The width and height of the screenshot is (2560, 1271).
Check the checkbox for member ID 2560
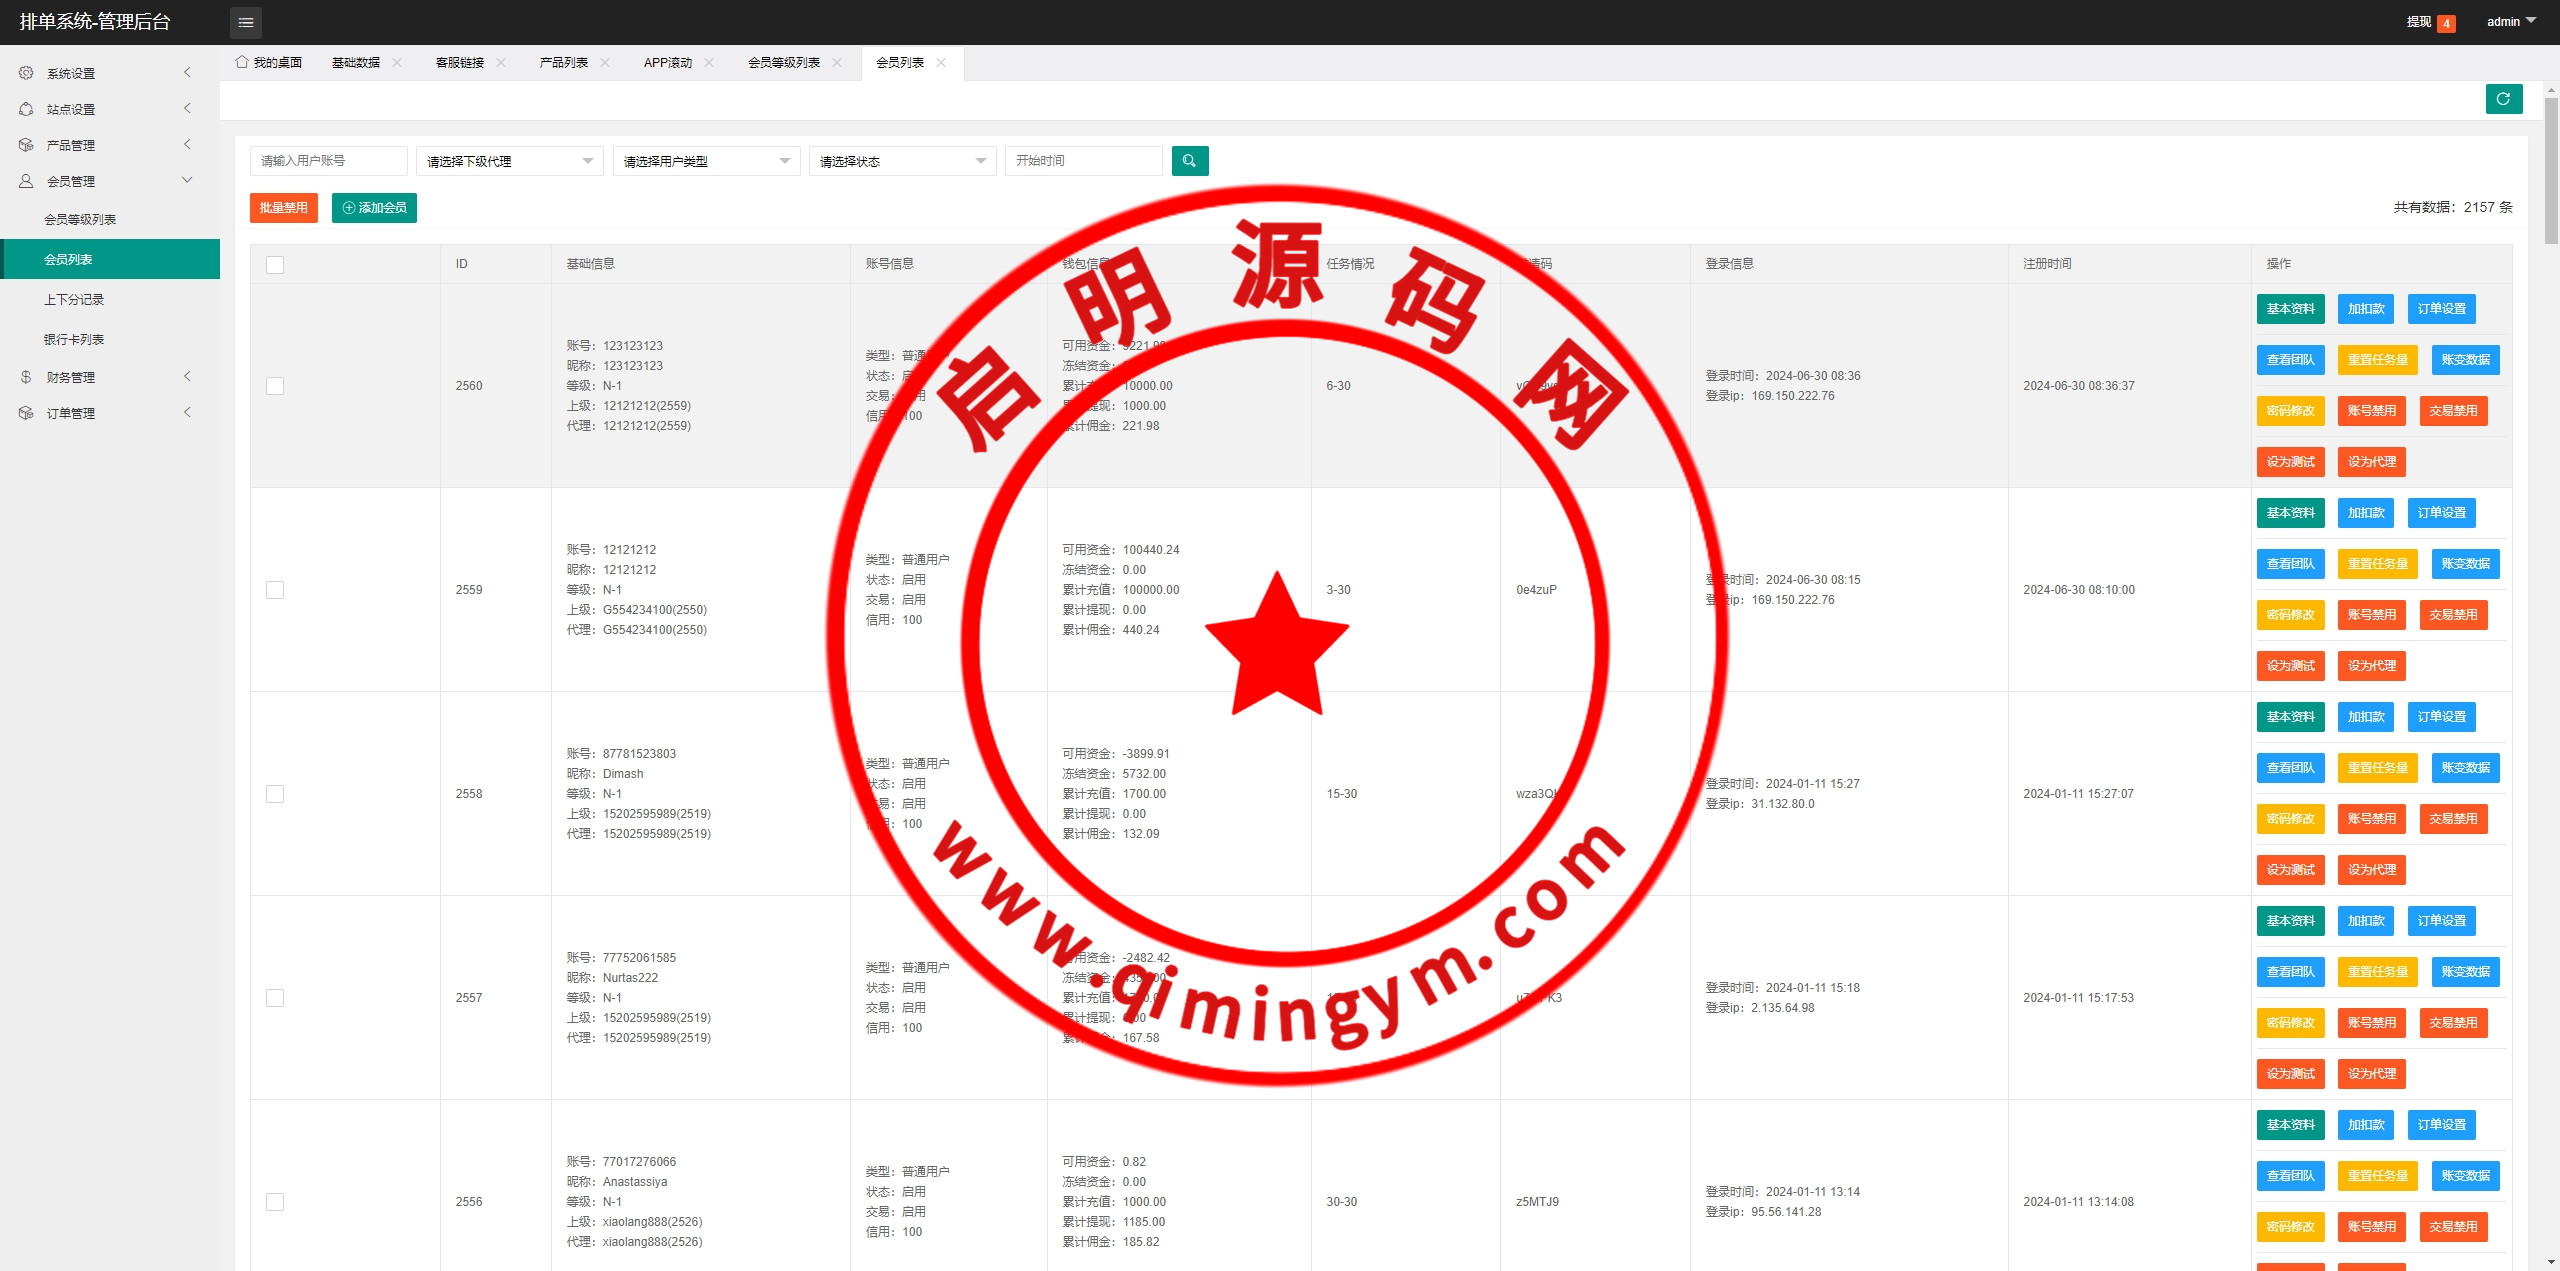point(275,386)
